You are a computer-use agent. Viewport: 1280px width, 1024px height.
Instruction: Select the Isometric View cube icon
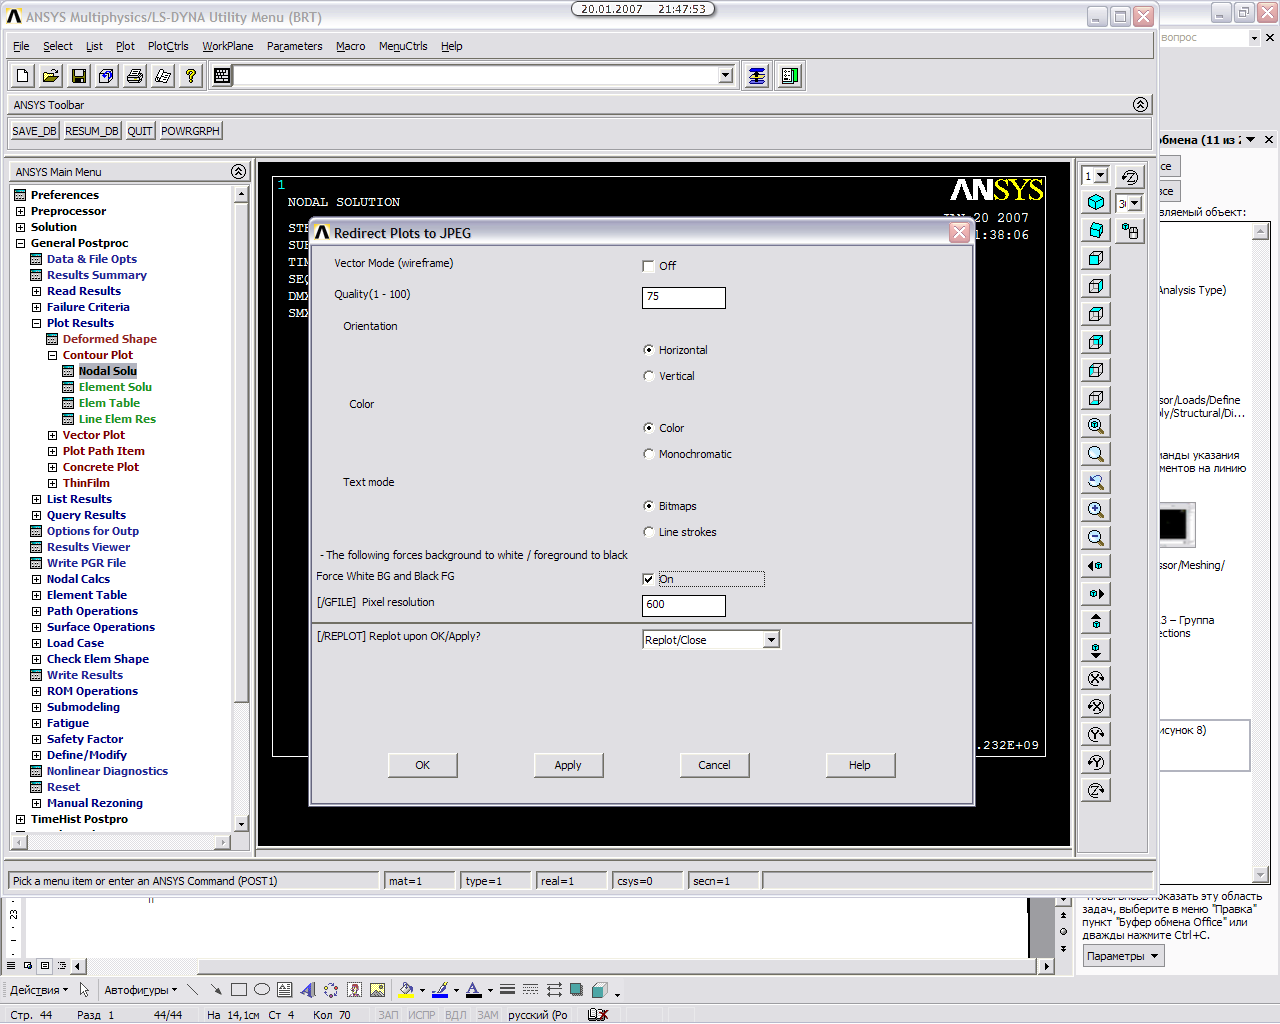pyautogui.click(x=1096, y=202)
